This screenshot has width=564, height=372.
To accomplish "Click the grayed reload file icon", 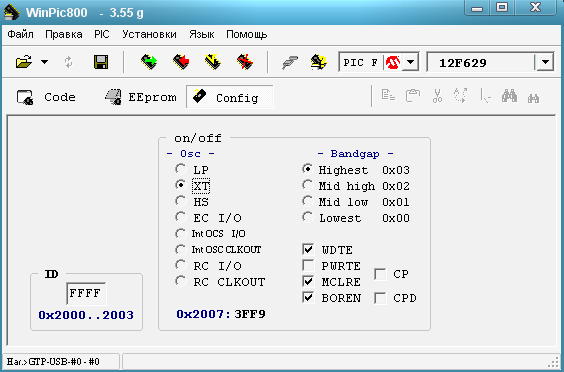I will click(x=68, y=62).
